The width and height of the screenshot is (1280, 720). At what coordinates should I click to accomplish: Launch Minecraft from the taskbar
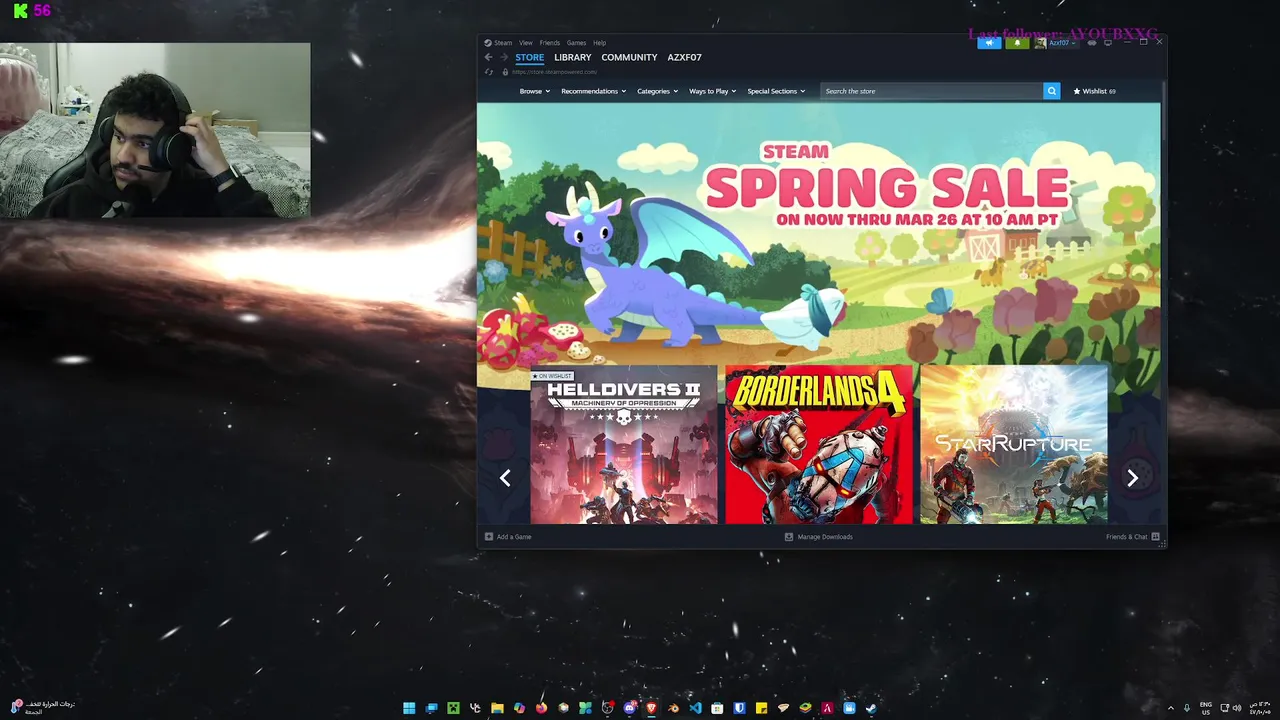click(453, 708)
